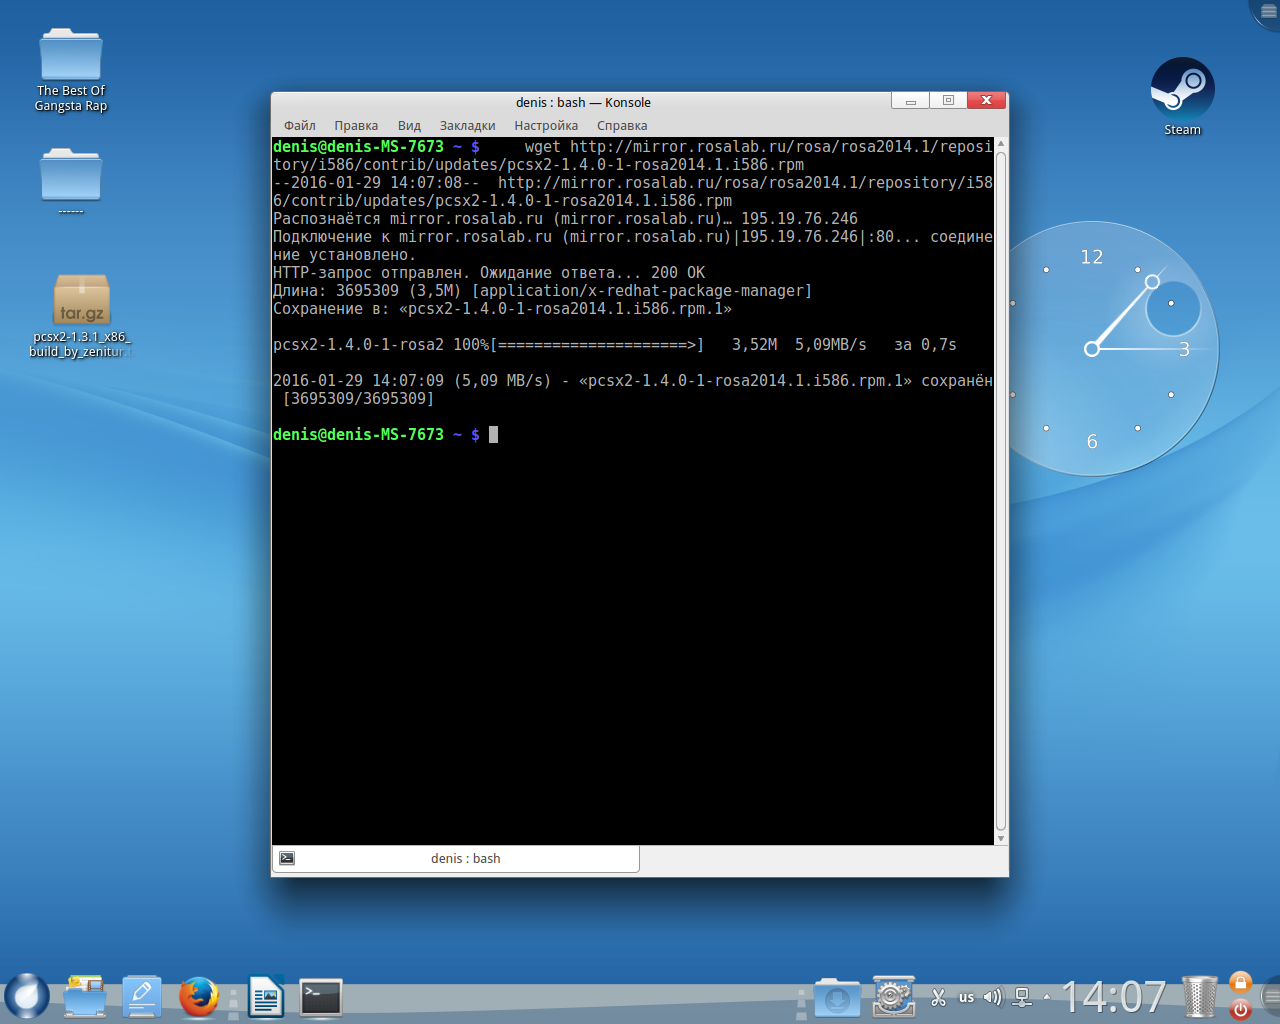Open the trash bin in the panel
This screenshot has height=1024, width=1280.
pyautogui.click(x=1199, y=997)
